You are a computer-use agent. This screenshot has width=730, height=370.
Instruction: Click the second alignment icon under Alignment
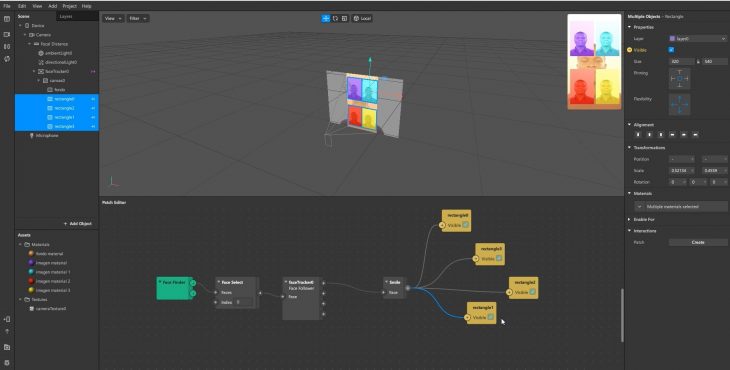pyautogui.click(x=649, y=135)
